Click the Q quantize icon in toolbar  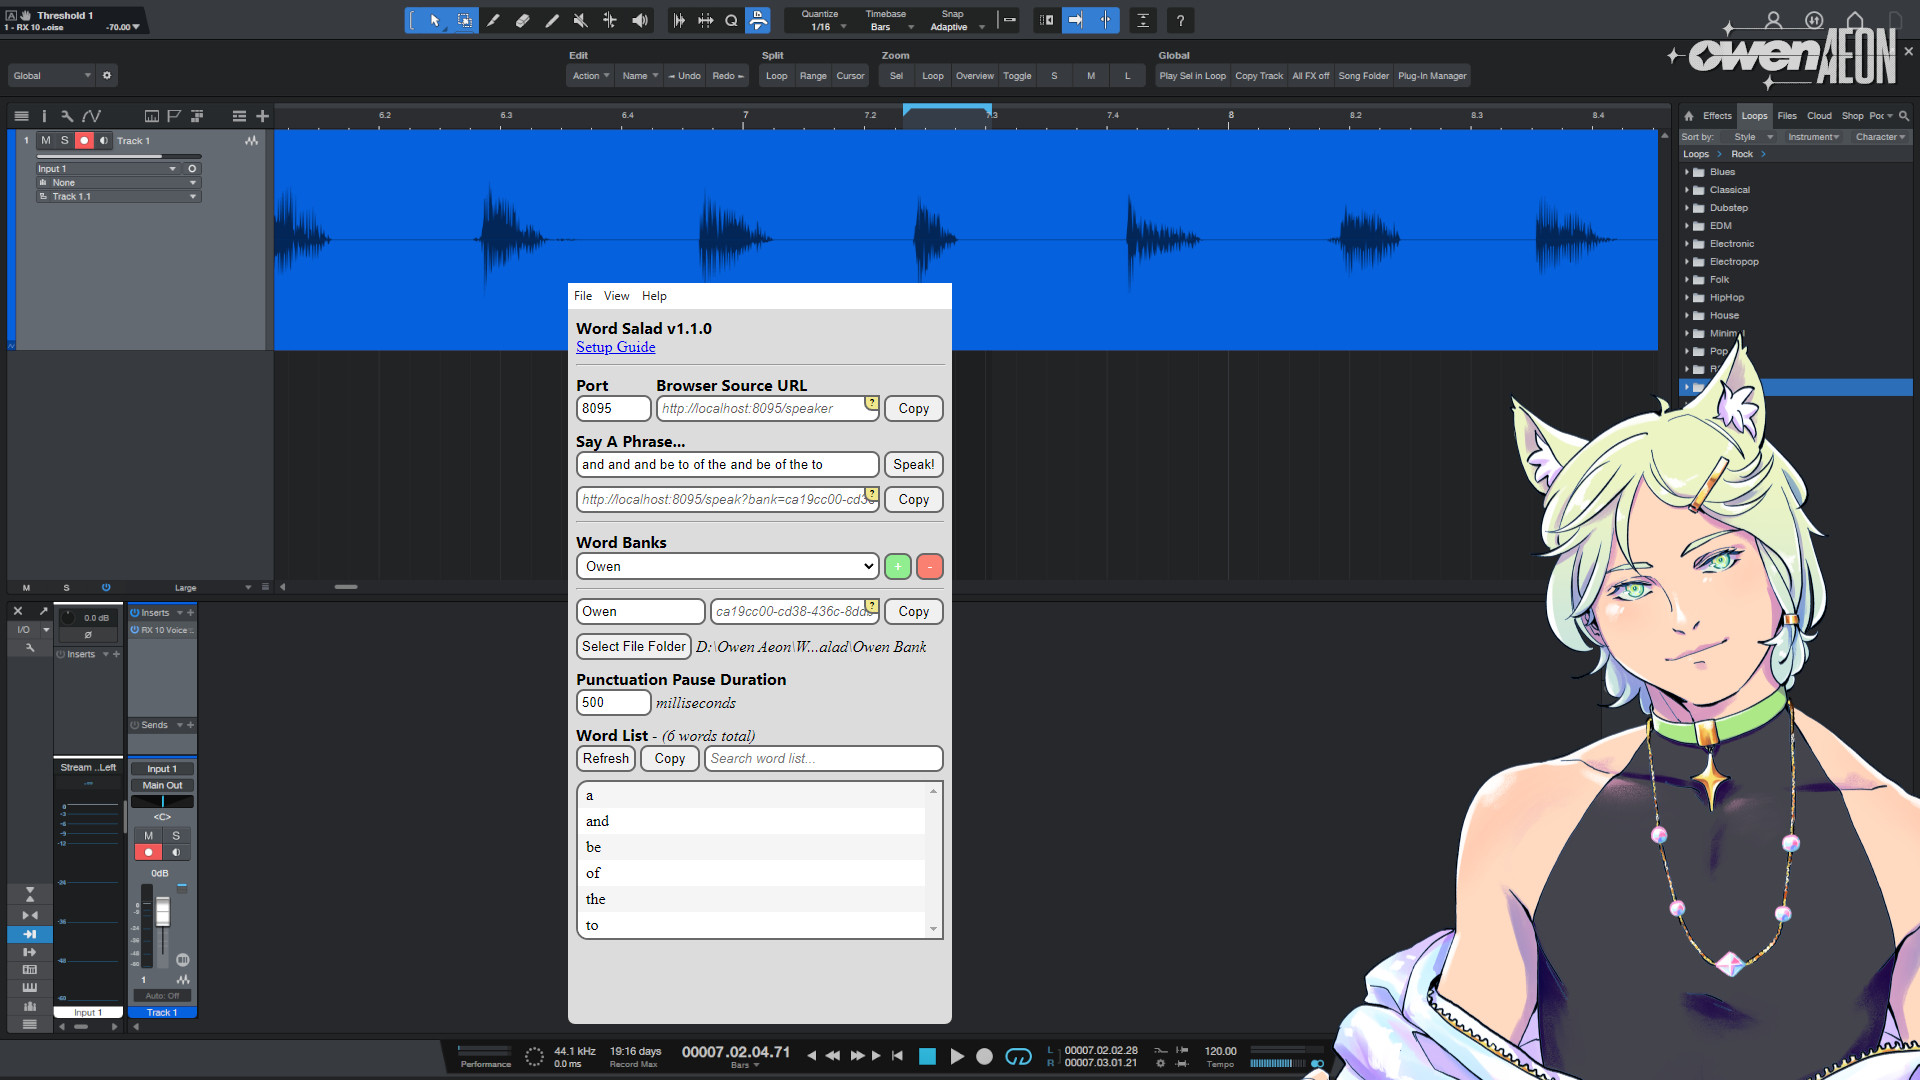tap(731, 20)
